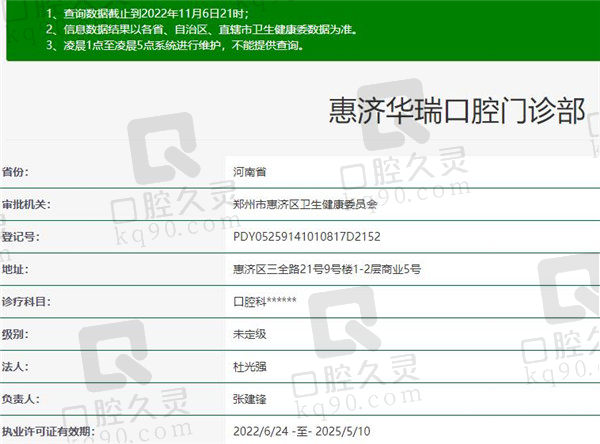The image size is (600, 444).
Task: Select the level value 未定级
Action: (x=249, y=335)
